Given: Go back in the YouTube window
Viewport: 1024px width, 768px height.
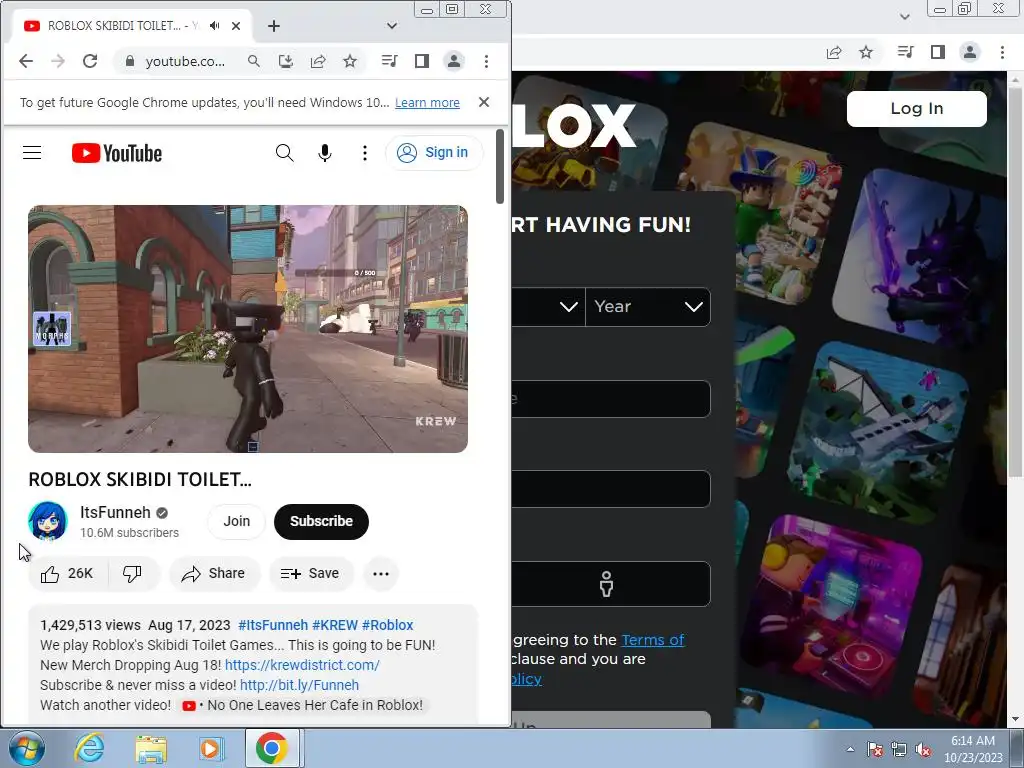Looking at the screenshot, I should (x=25, y=61).
